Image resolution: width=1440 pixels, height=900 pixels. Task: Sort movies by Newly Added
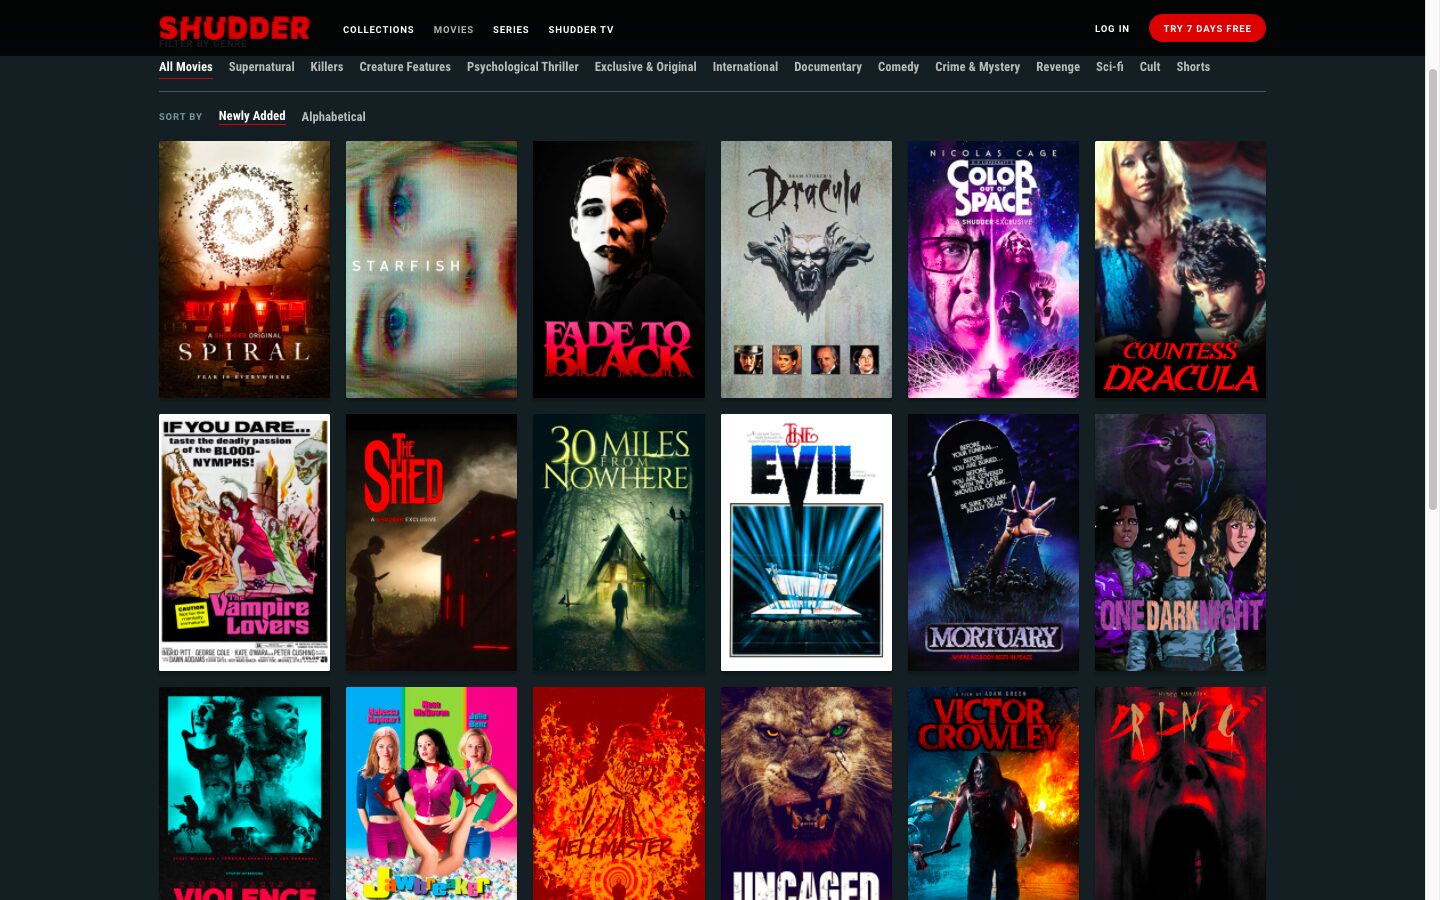251,116
